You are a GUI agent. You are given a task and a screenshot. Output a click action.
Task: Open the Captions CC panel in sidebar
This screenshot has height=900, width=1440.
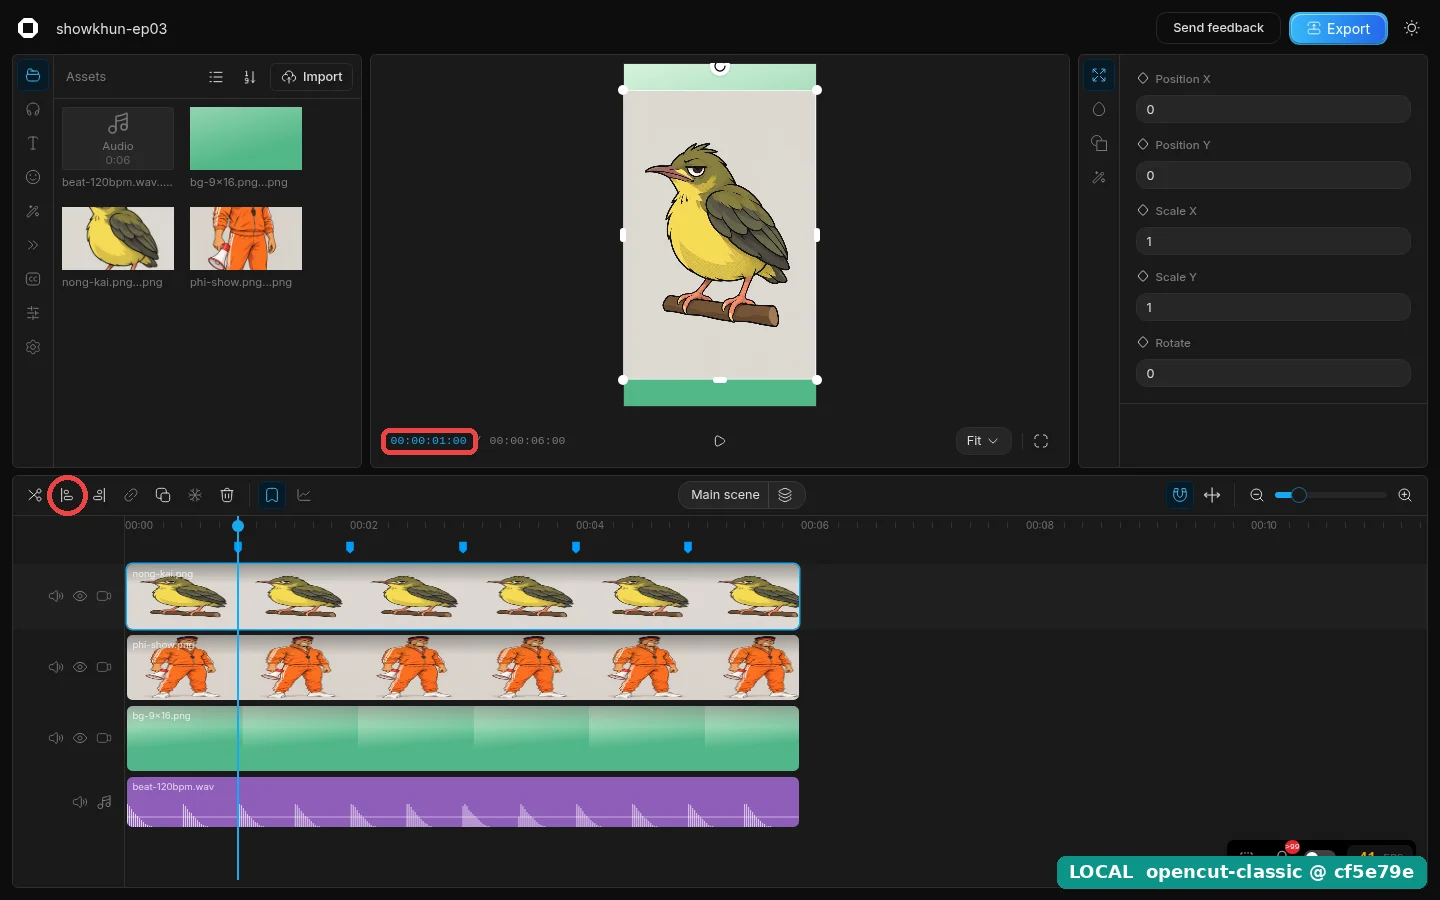point(33,279)
